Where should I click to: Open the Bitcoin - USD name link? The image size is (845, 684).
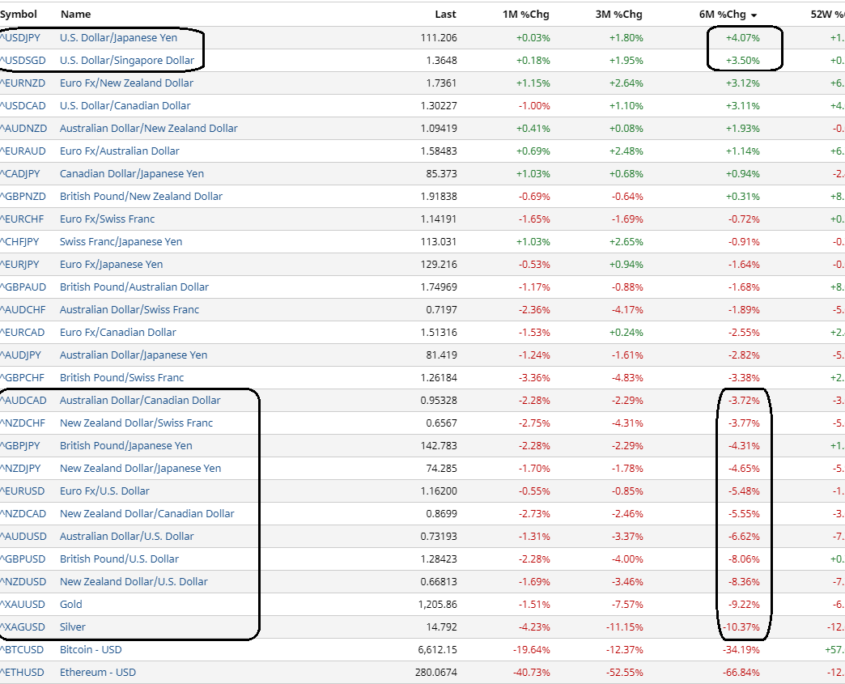(x=91, y=650)
